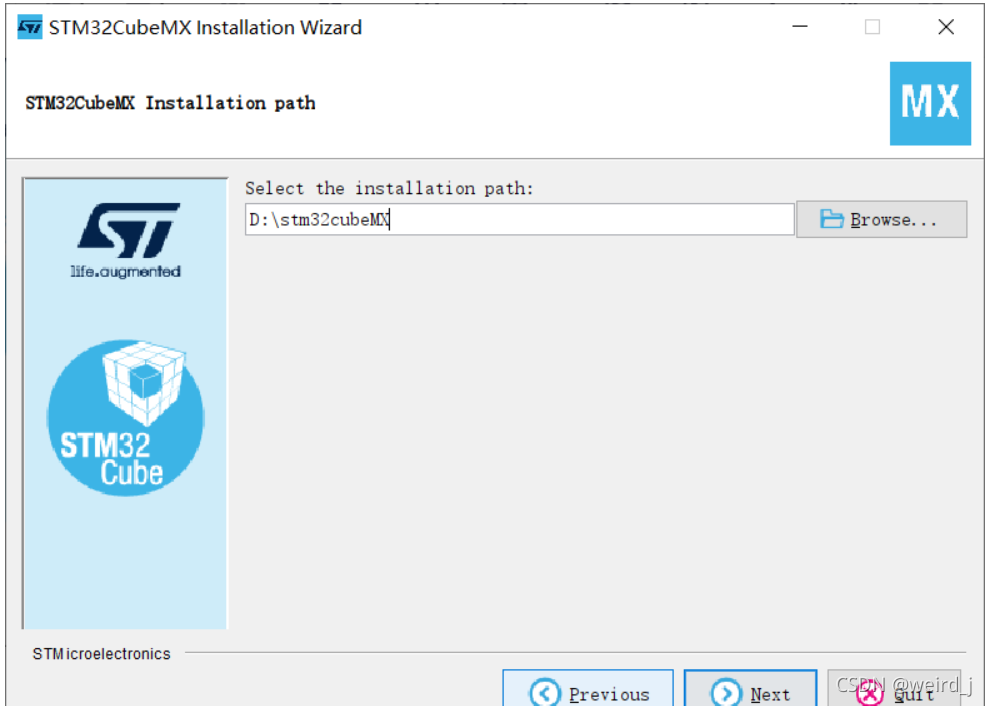This screenshot has width=987, height=706.
Task: Click the Next button
Action: coord(750,688)
